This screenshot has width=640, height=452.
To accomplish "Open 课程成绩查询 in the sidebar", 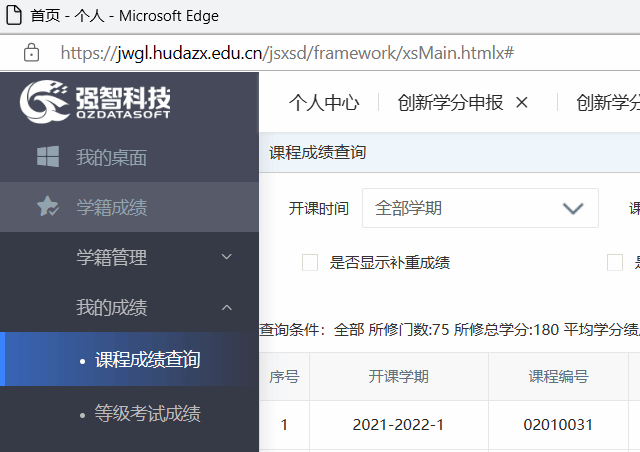I will (x=147, y=359).
